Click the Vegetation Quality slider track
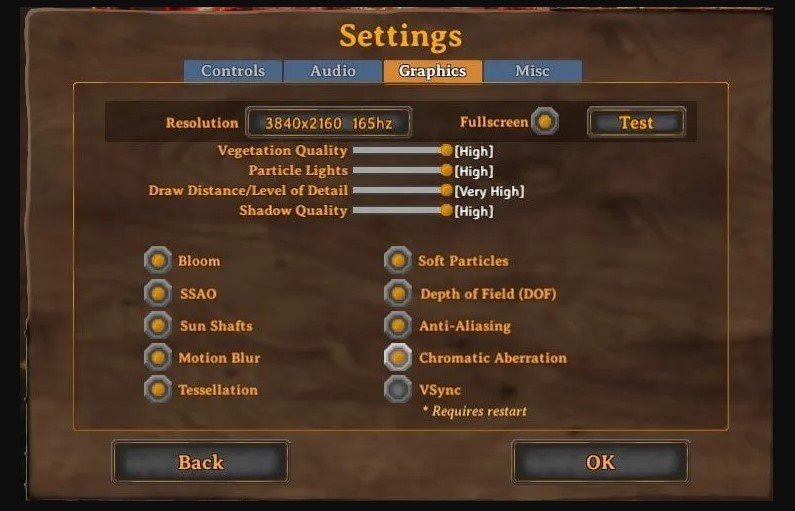The height and width of the screenshot is (511, 795). [x=398, y=151]
